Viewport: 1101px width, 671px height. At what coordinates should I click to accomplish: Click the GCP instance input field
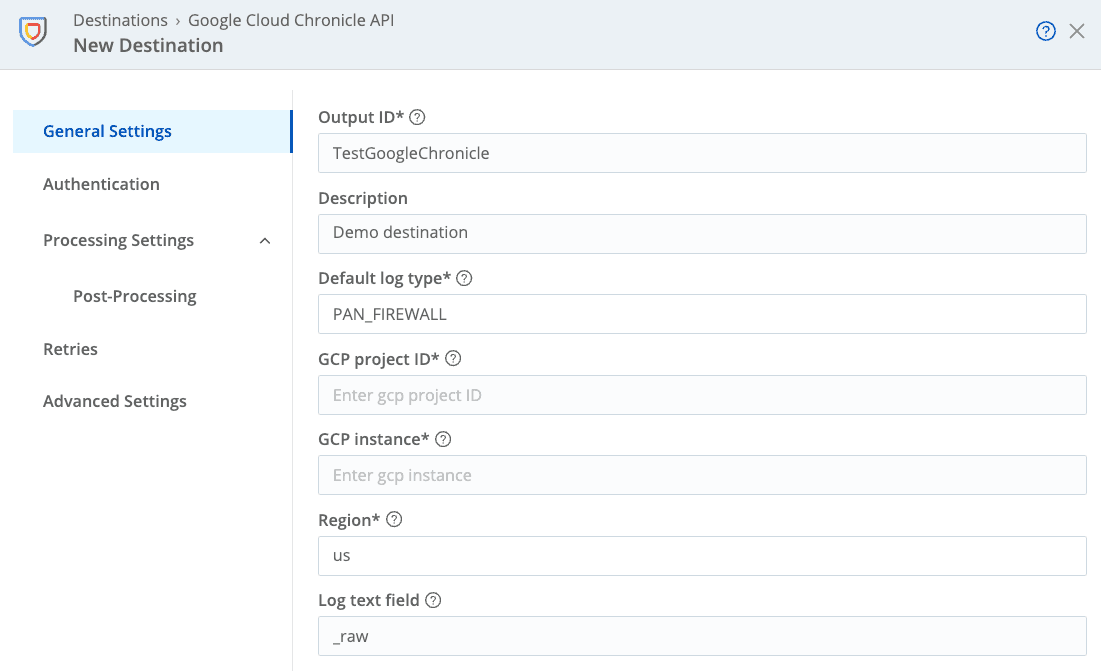(x=702, y=475)
